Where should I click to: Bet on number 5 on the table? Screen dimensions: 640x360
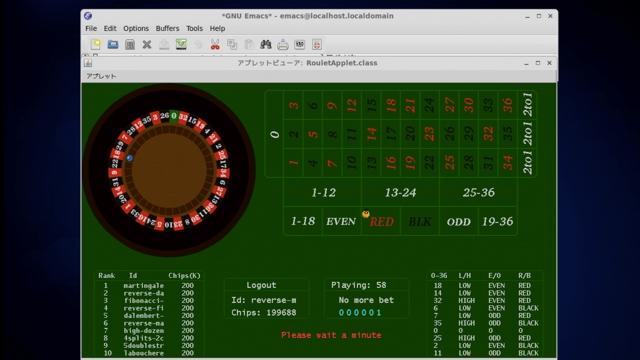click(x=313, y=134)
